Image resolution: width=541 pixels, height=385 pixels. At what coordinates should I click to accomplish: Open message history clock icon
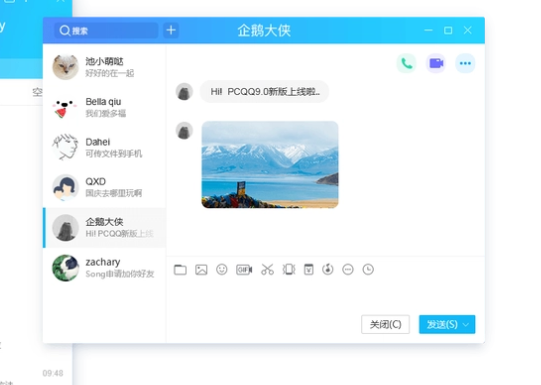368,269
